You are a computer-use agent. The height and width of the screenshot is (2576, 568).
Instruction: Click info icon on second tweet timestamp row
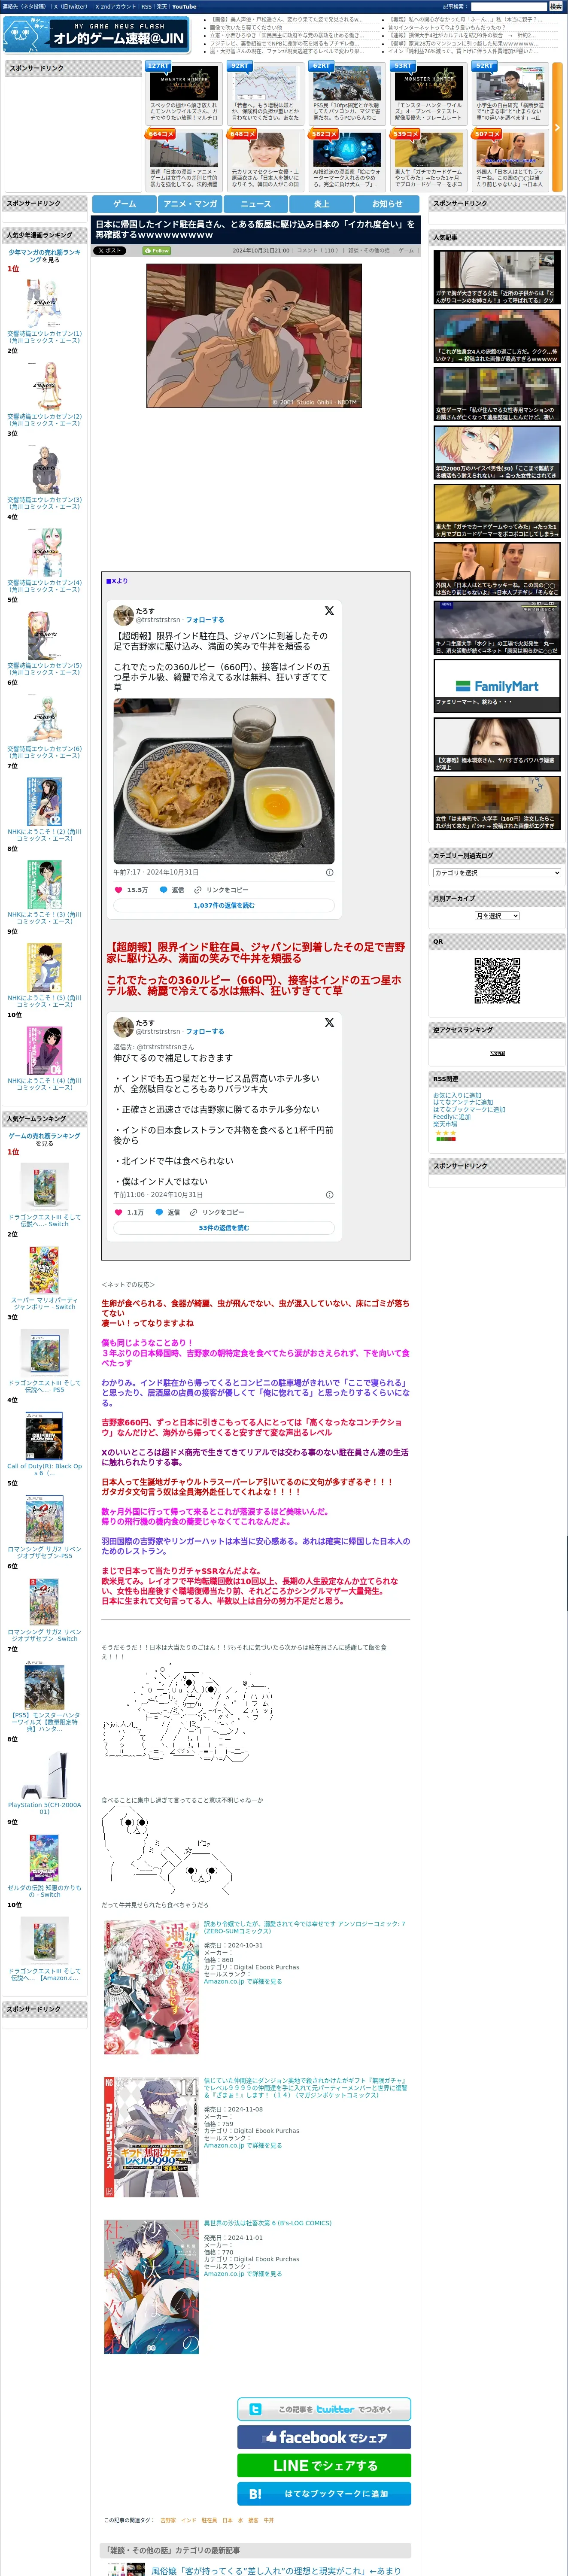tap(330, 1194)
